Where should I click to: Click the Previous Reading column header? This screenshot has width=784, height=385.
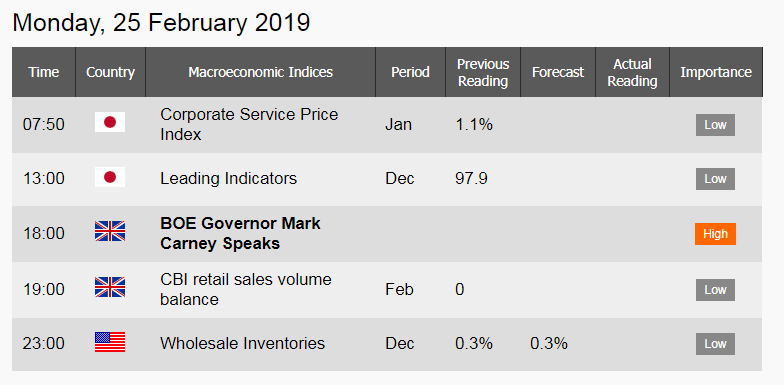point(483,72)
